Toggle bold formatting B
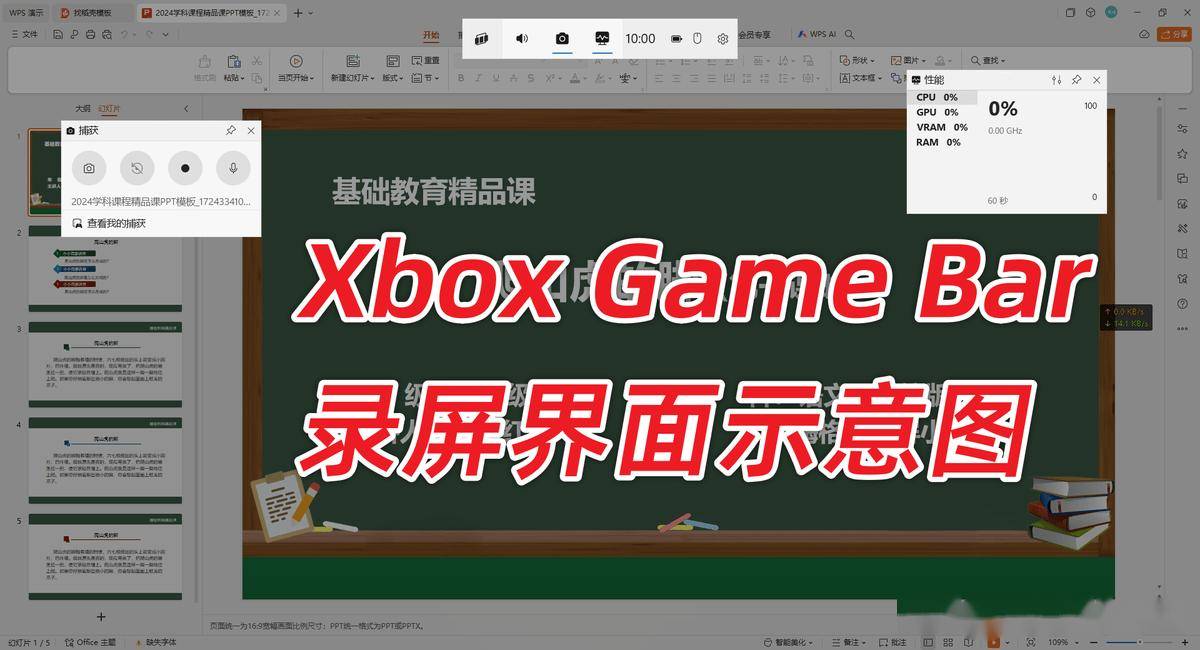 pyautogui.click(x=461, y=78)
